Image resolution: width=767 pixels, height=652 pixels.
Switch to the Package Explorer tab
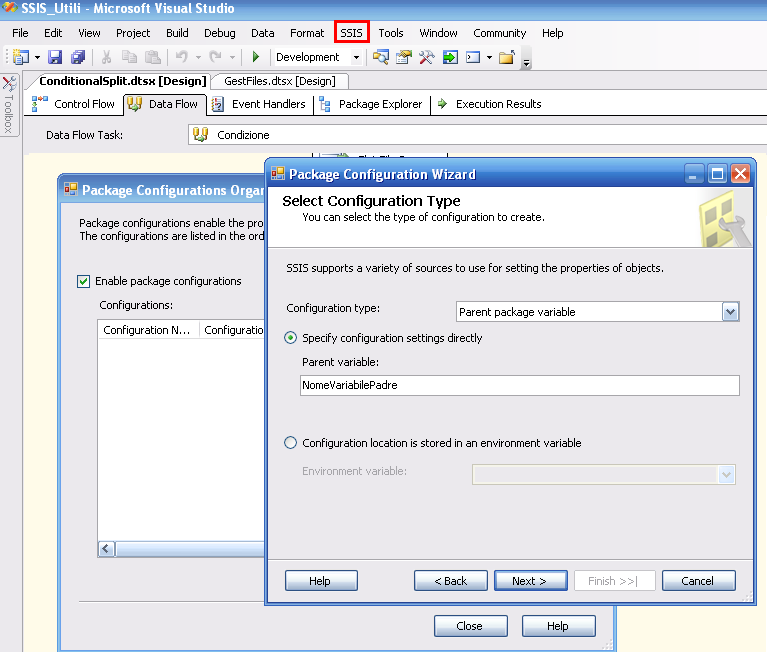(x=371, y=104)
